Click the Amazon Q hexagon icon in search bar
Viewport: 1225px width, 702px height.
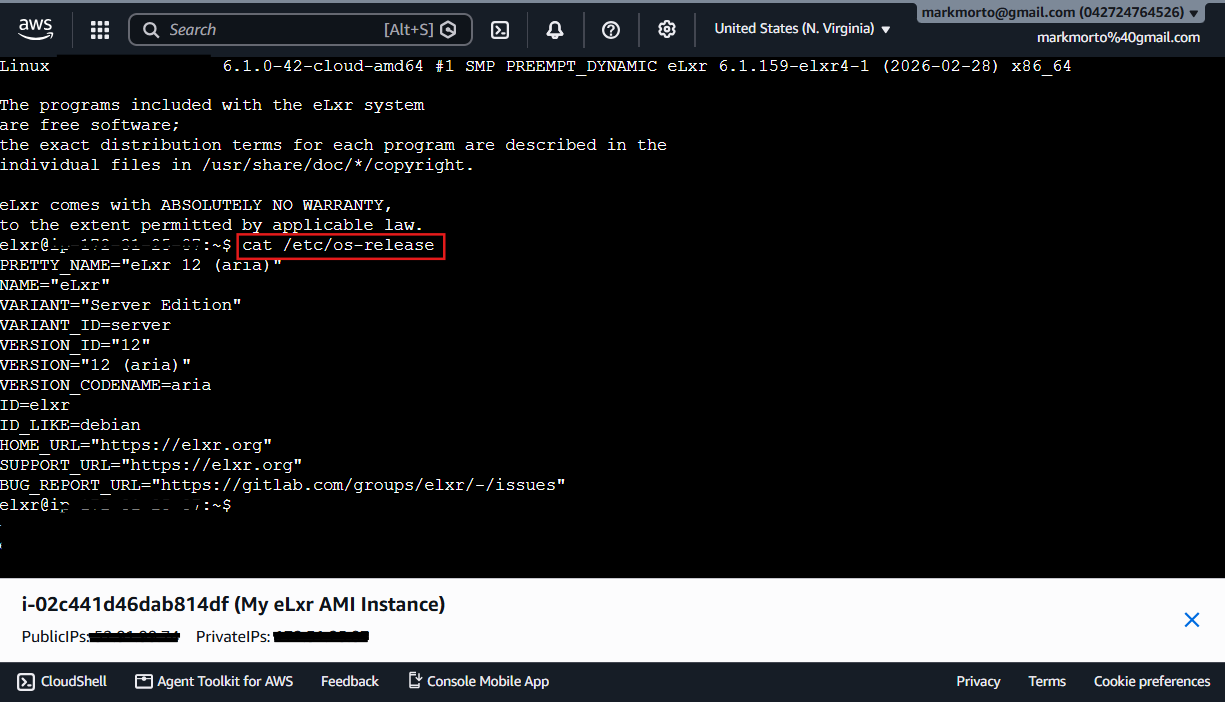449,30
